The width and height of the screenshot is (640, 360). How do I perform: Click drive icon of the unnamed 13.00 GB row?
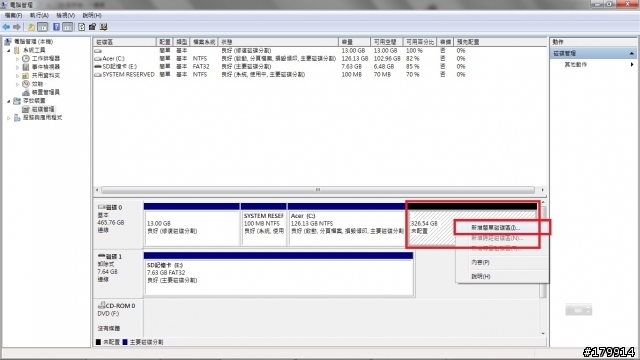[98, 51]
